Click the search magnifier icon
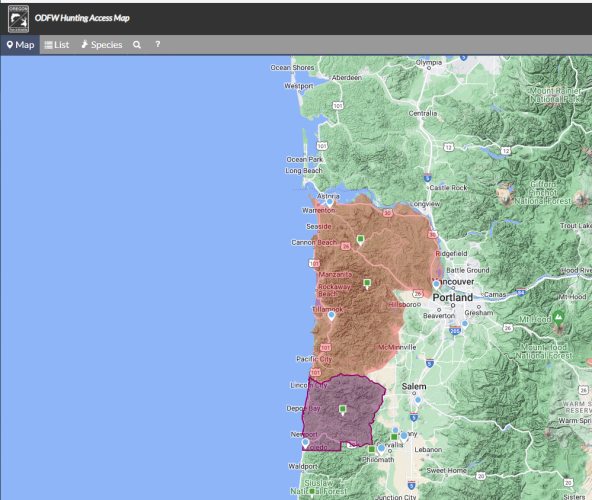The height and width of the screenshot is (500, 592). [137, 45]
